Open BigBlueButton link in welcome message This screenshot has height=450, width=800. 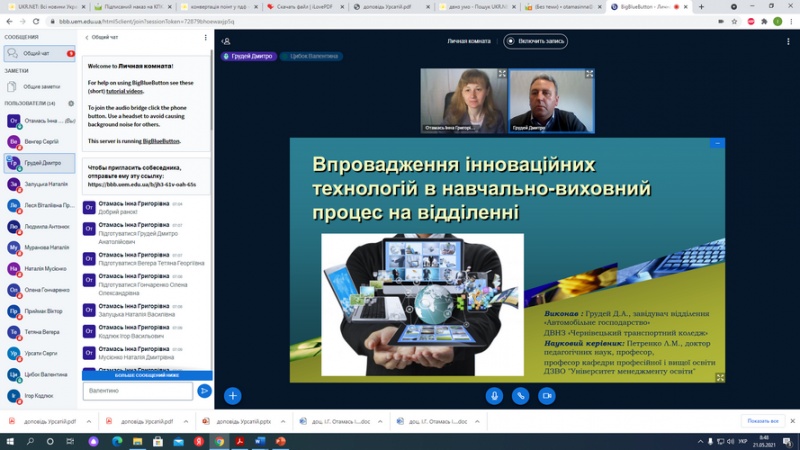pyautogui.click(x=161, y=141)
